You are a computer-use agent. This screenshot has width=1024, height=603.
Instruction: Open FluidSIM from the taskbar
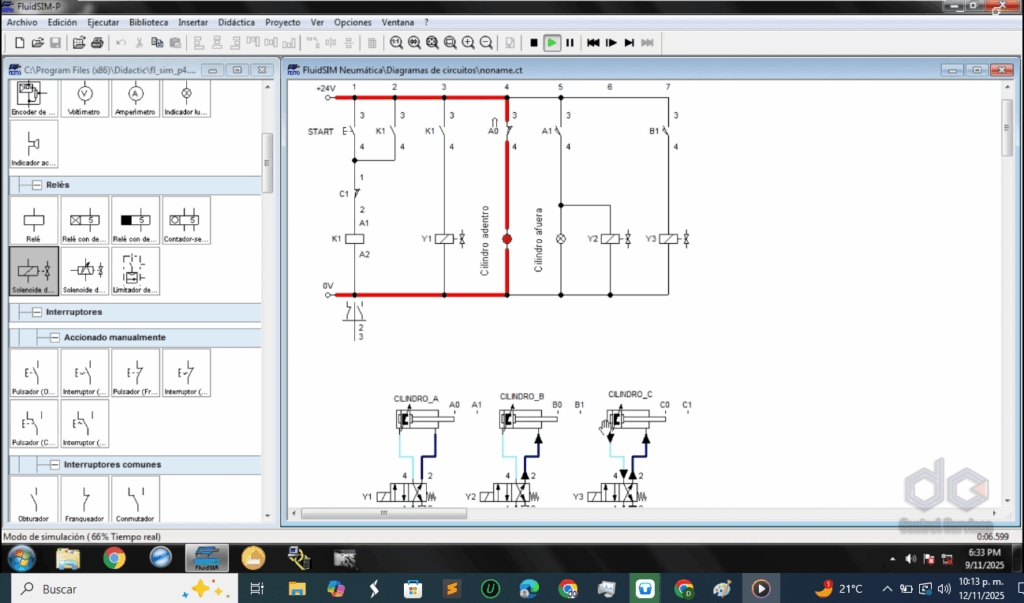pyautogui.click(x=209, y=558)
